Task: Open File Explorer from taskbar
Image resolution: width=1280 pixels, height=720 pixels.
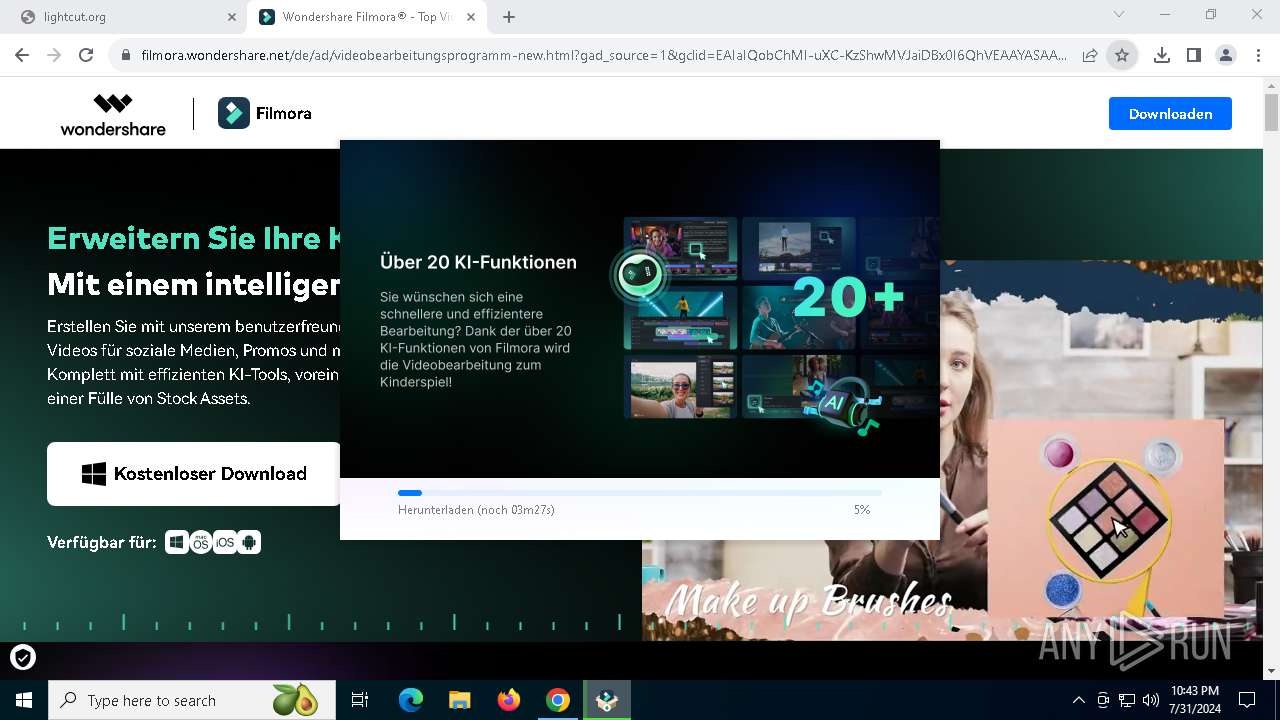Action: [x=460, y=700]
